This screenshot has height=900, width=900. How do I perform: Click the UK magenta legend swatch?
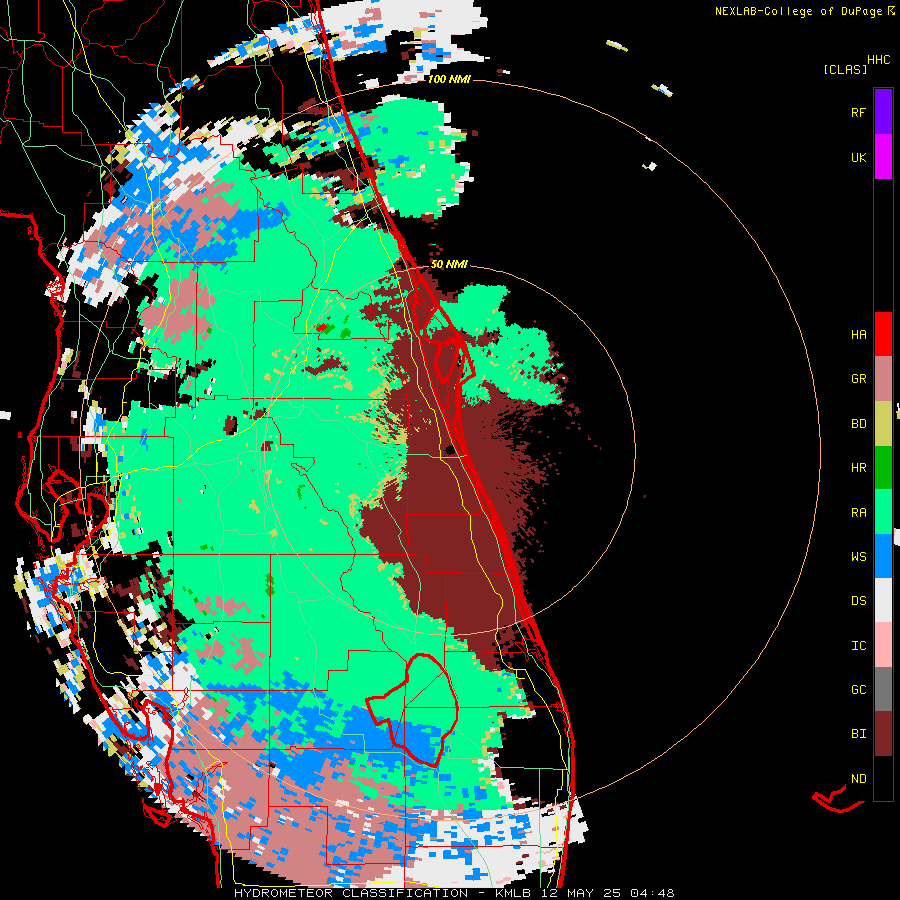tap(883, 157)
